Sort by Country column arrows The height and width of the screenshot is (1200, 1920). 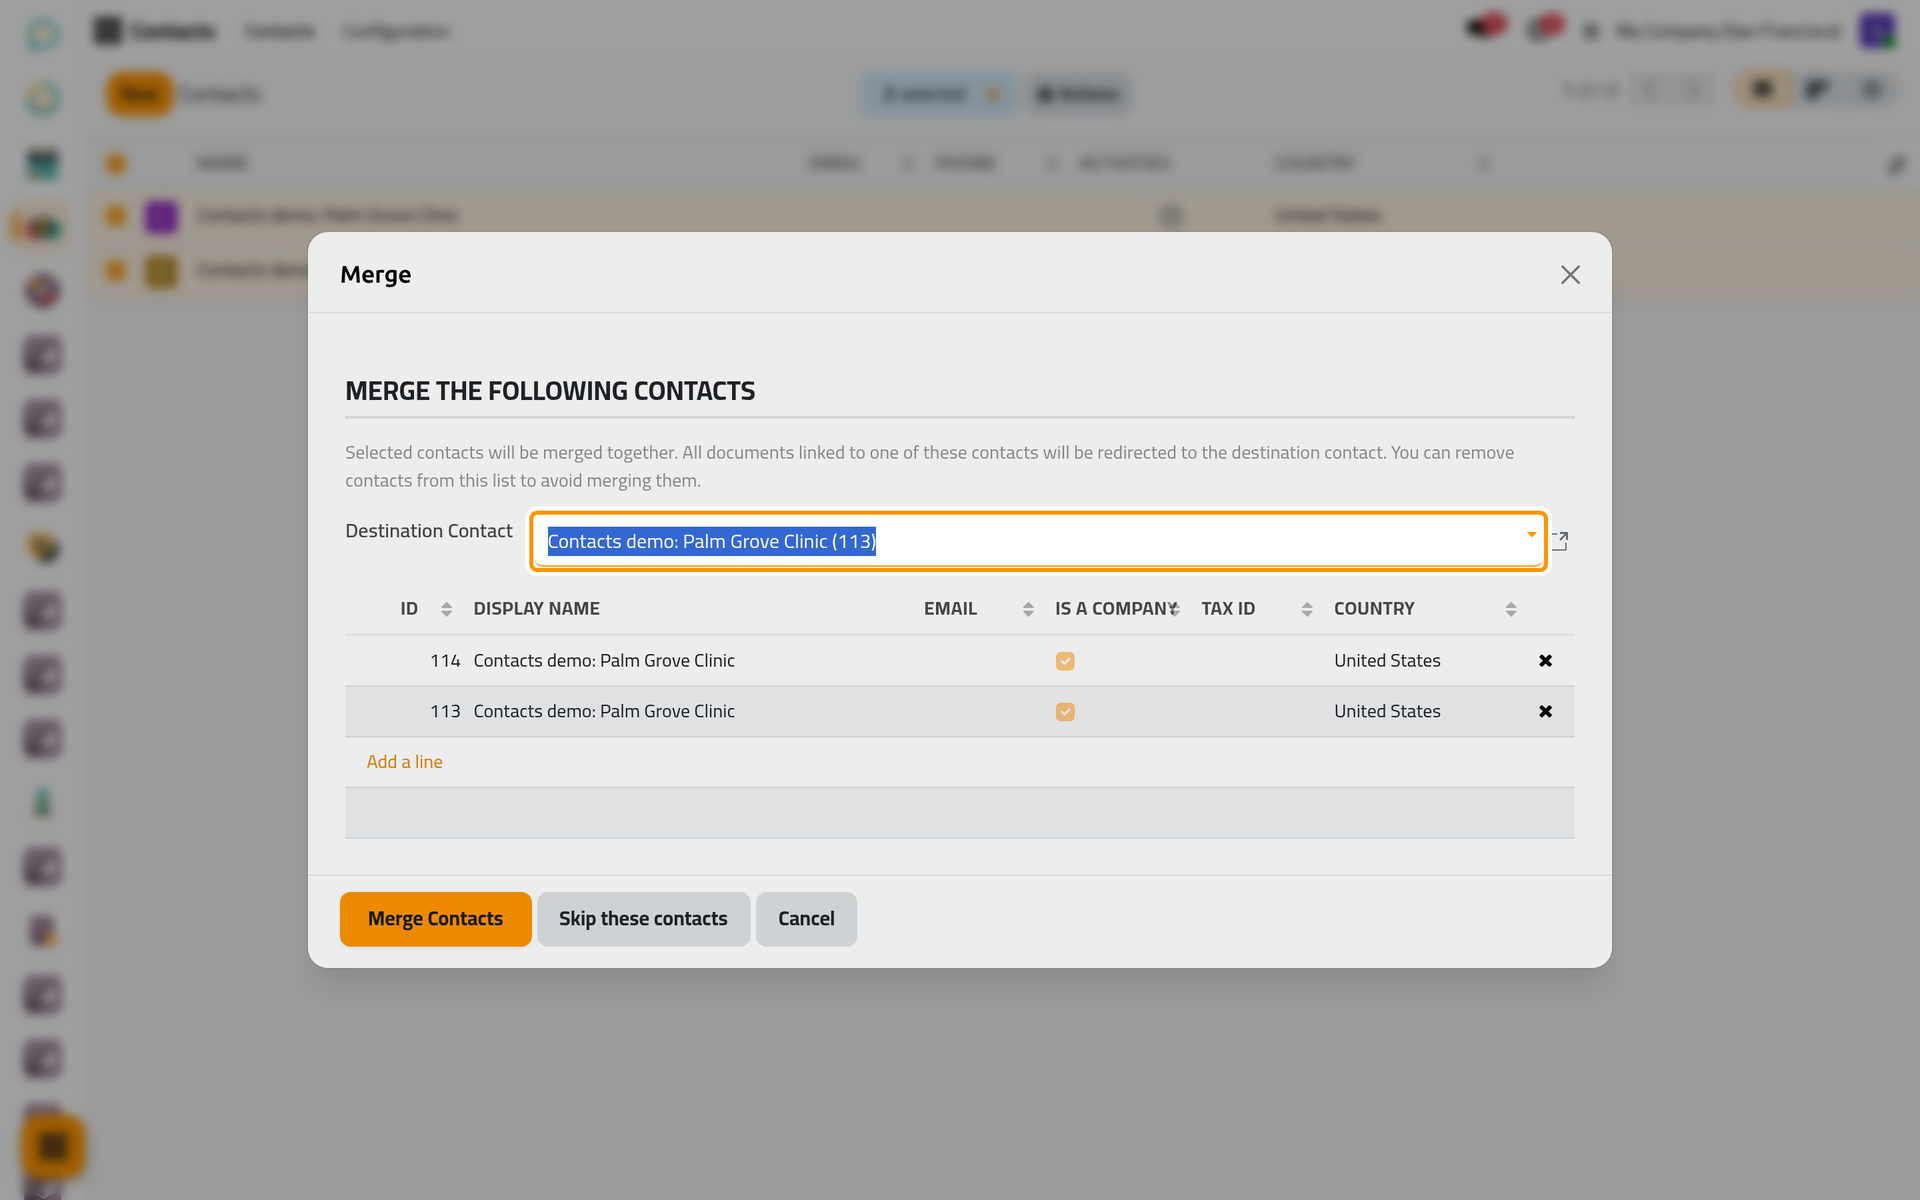click(x=1511, y=609)
